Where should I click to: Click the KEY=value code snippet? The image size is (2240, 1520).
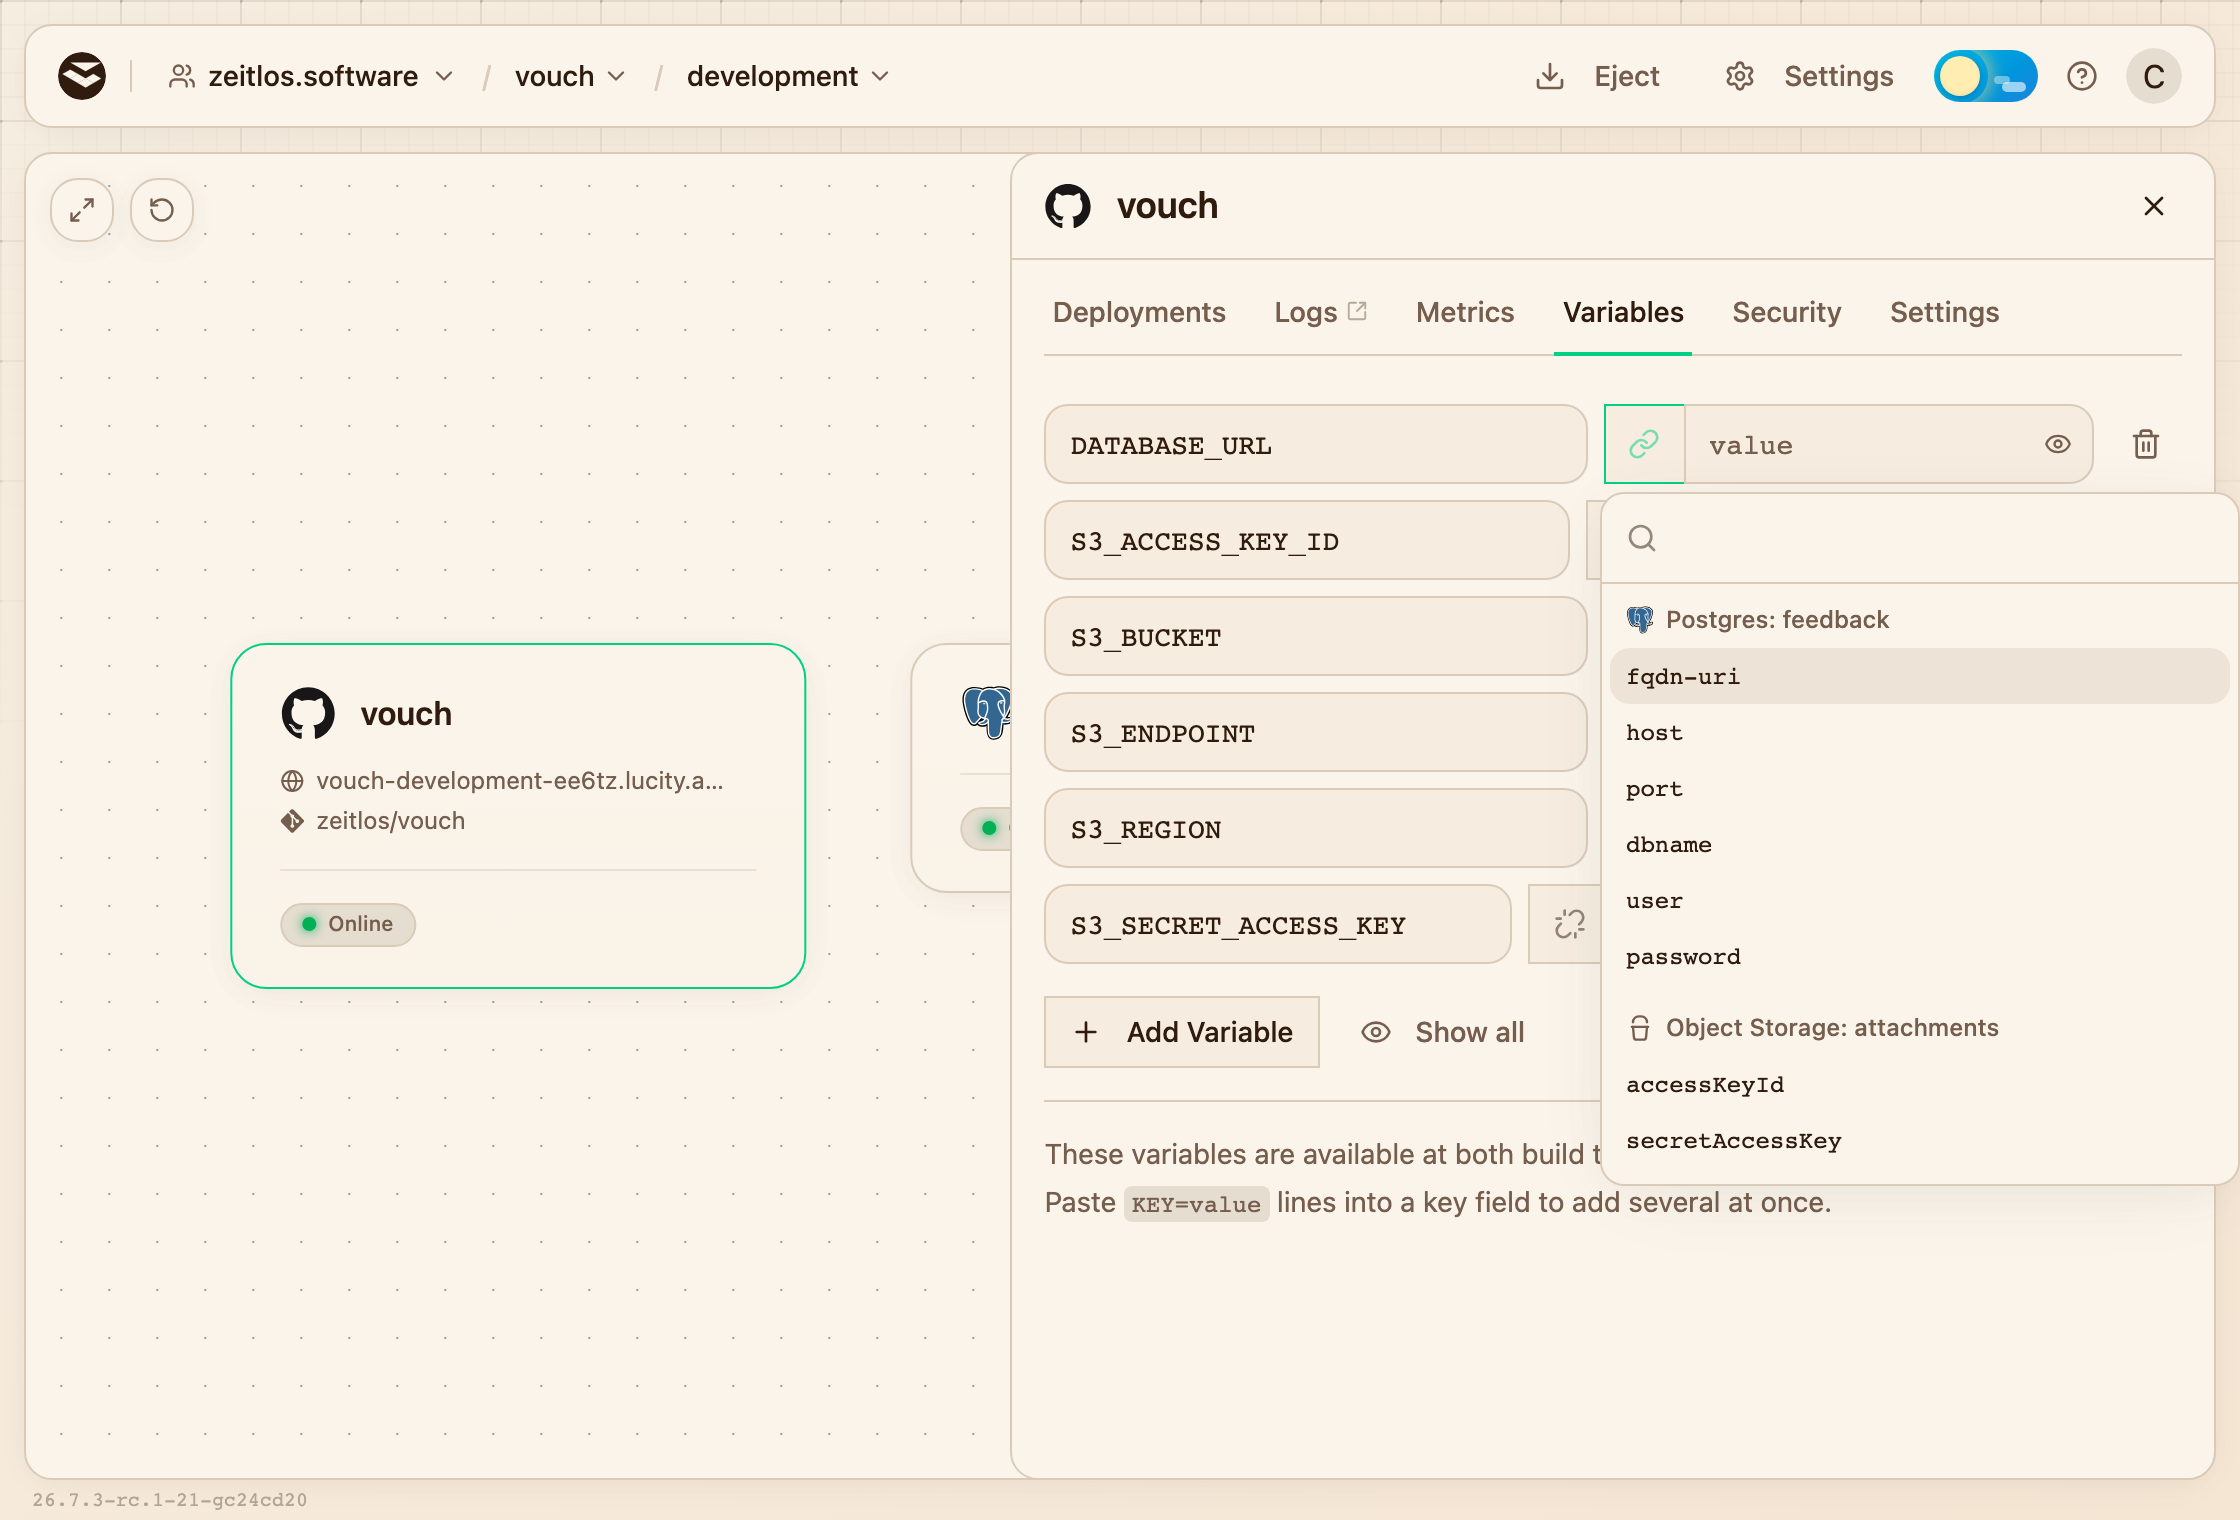pyautogui.click(x=1196, y=1204)
